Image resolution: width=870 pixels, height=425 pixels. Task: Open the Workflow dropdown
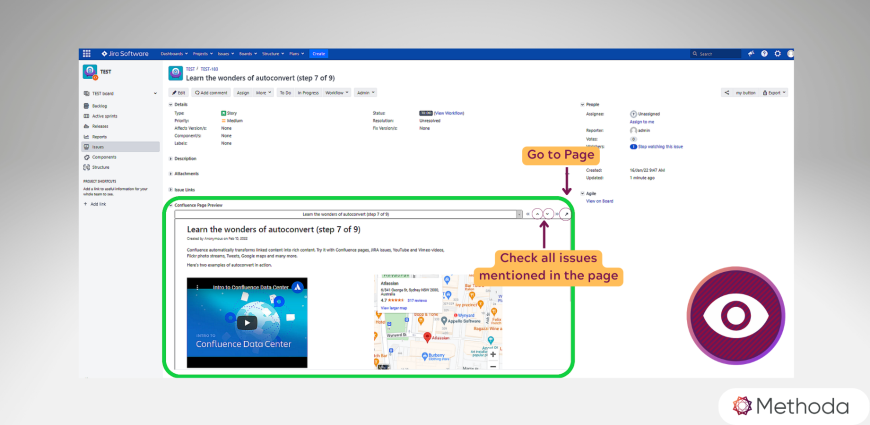[337, 93]
